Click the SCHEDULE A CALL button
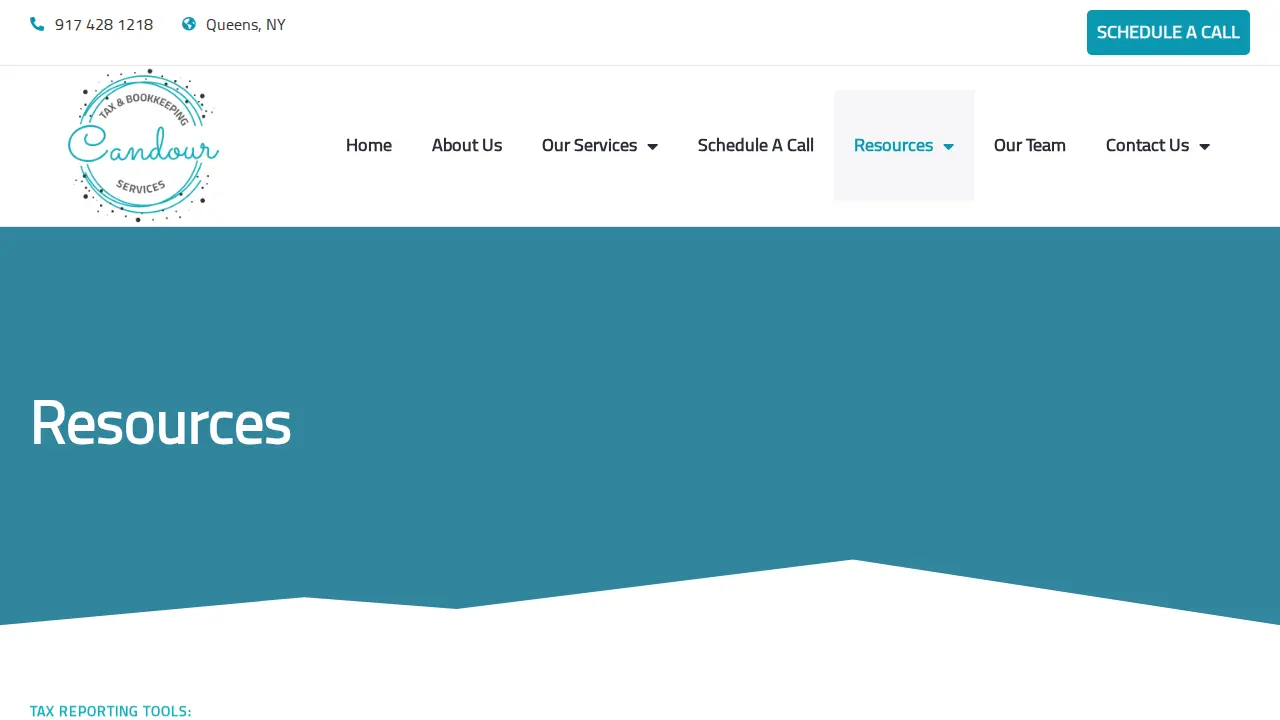The image size is (1280, 720). (1168, 32)
